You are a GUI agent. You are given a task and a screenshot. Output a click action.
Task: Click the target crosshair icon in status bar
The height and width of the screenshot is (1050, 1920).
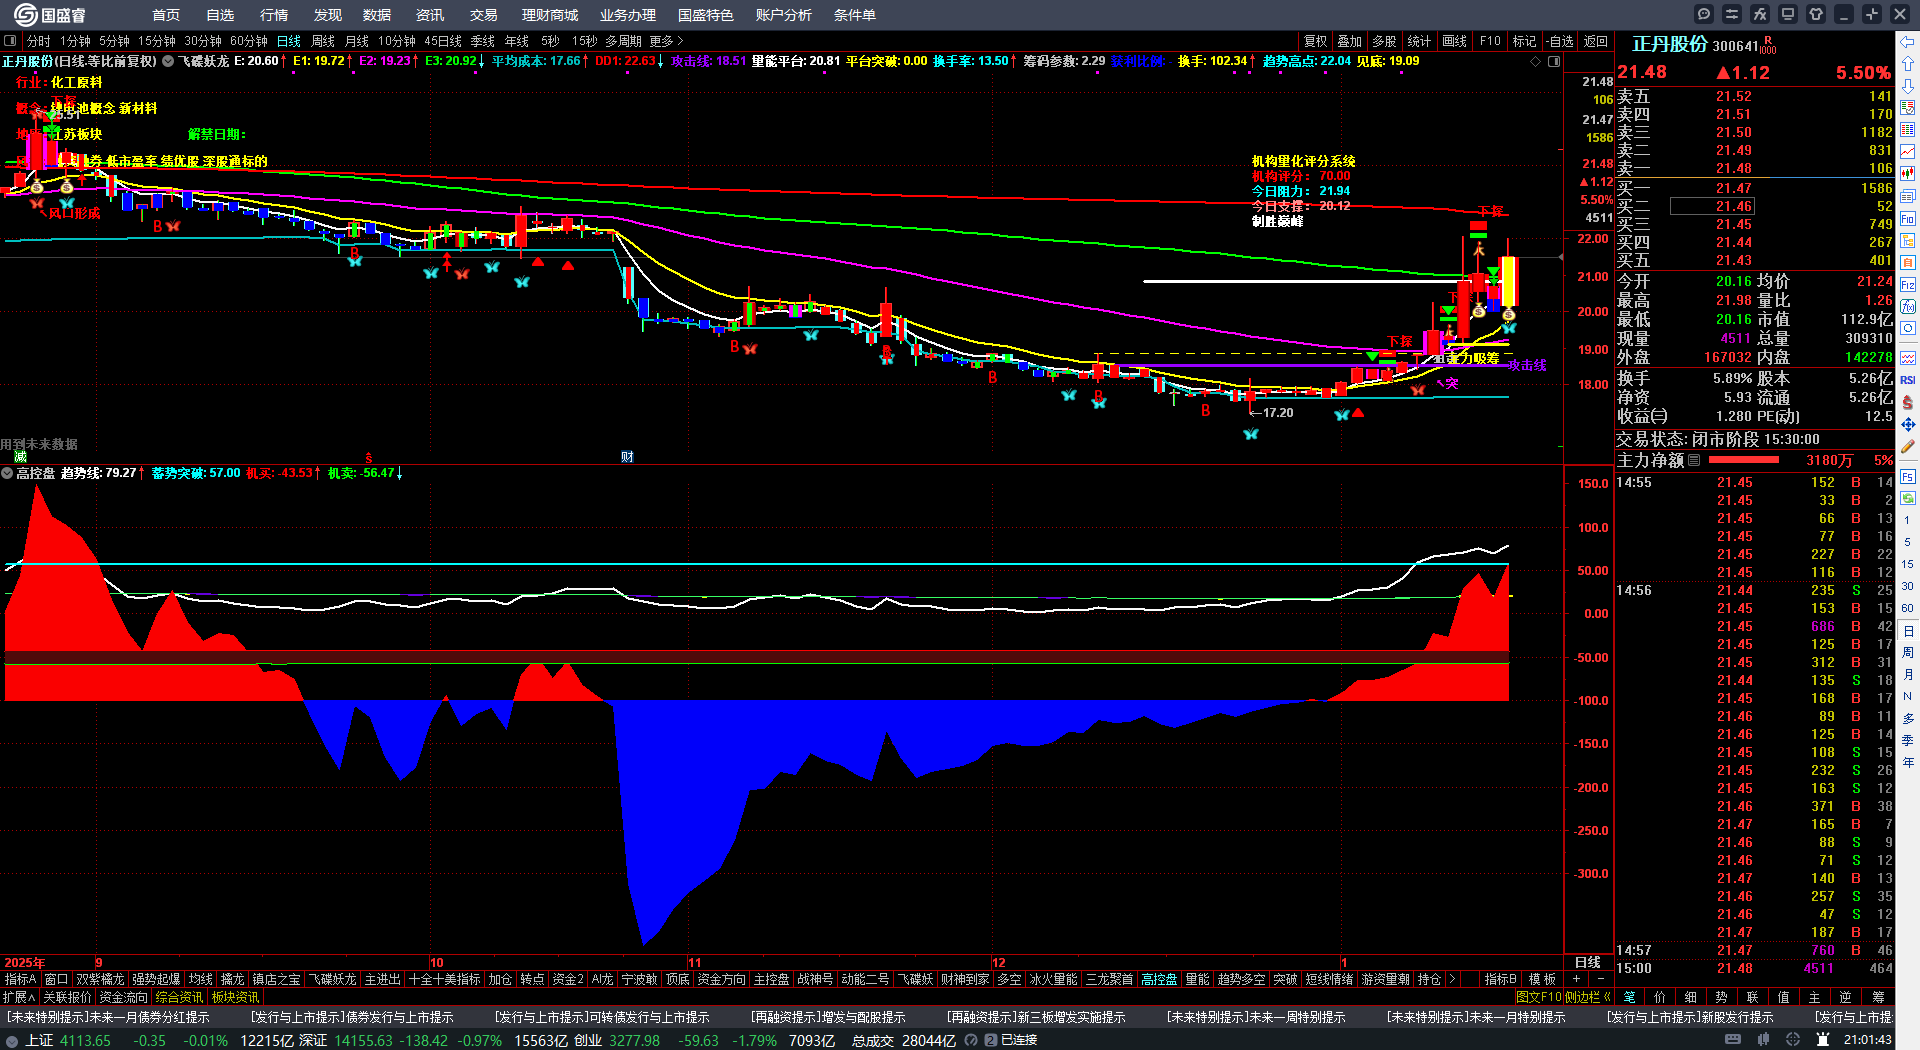pyautogui.click(x=1793, y=1040)
